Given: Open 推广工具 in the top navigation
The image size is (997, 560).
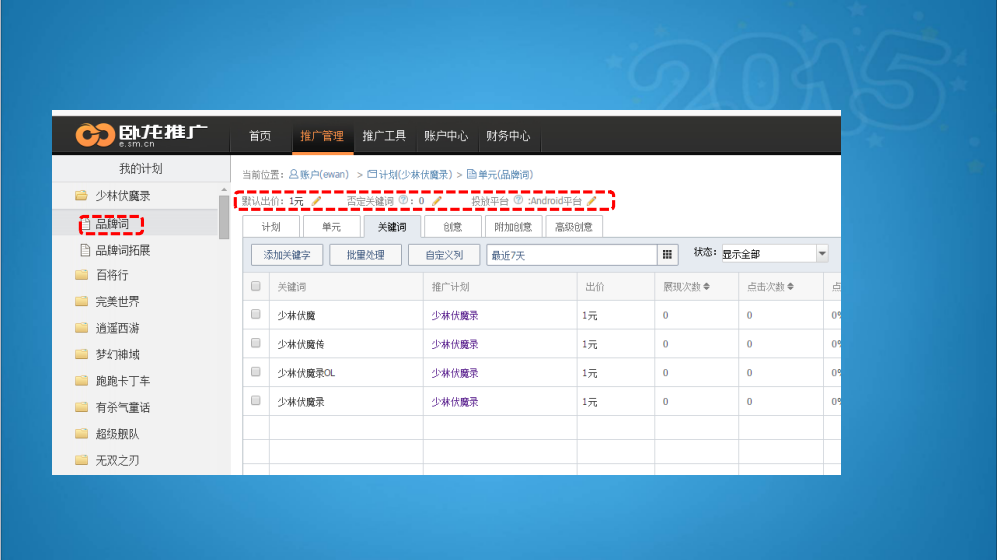Looking at the screenshot, I should (x=384, y=136).
